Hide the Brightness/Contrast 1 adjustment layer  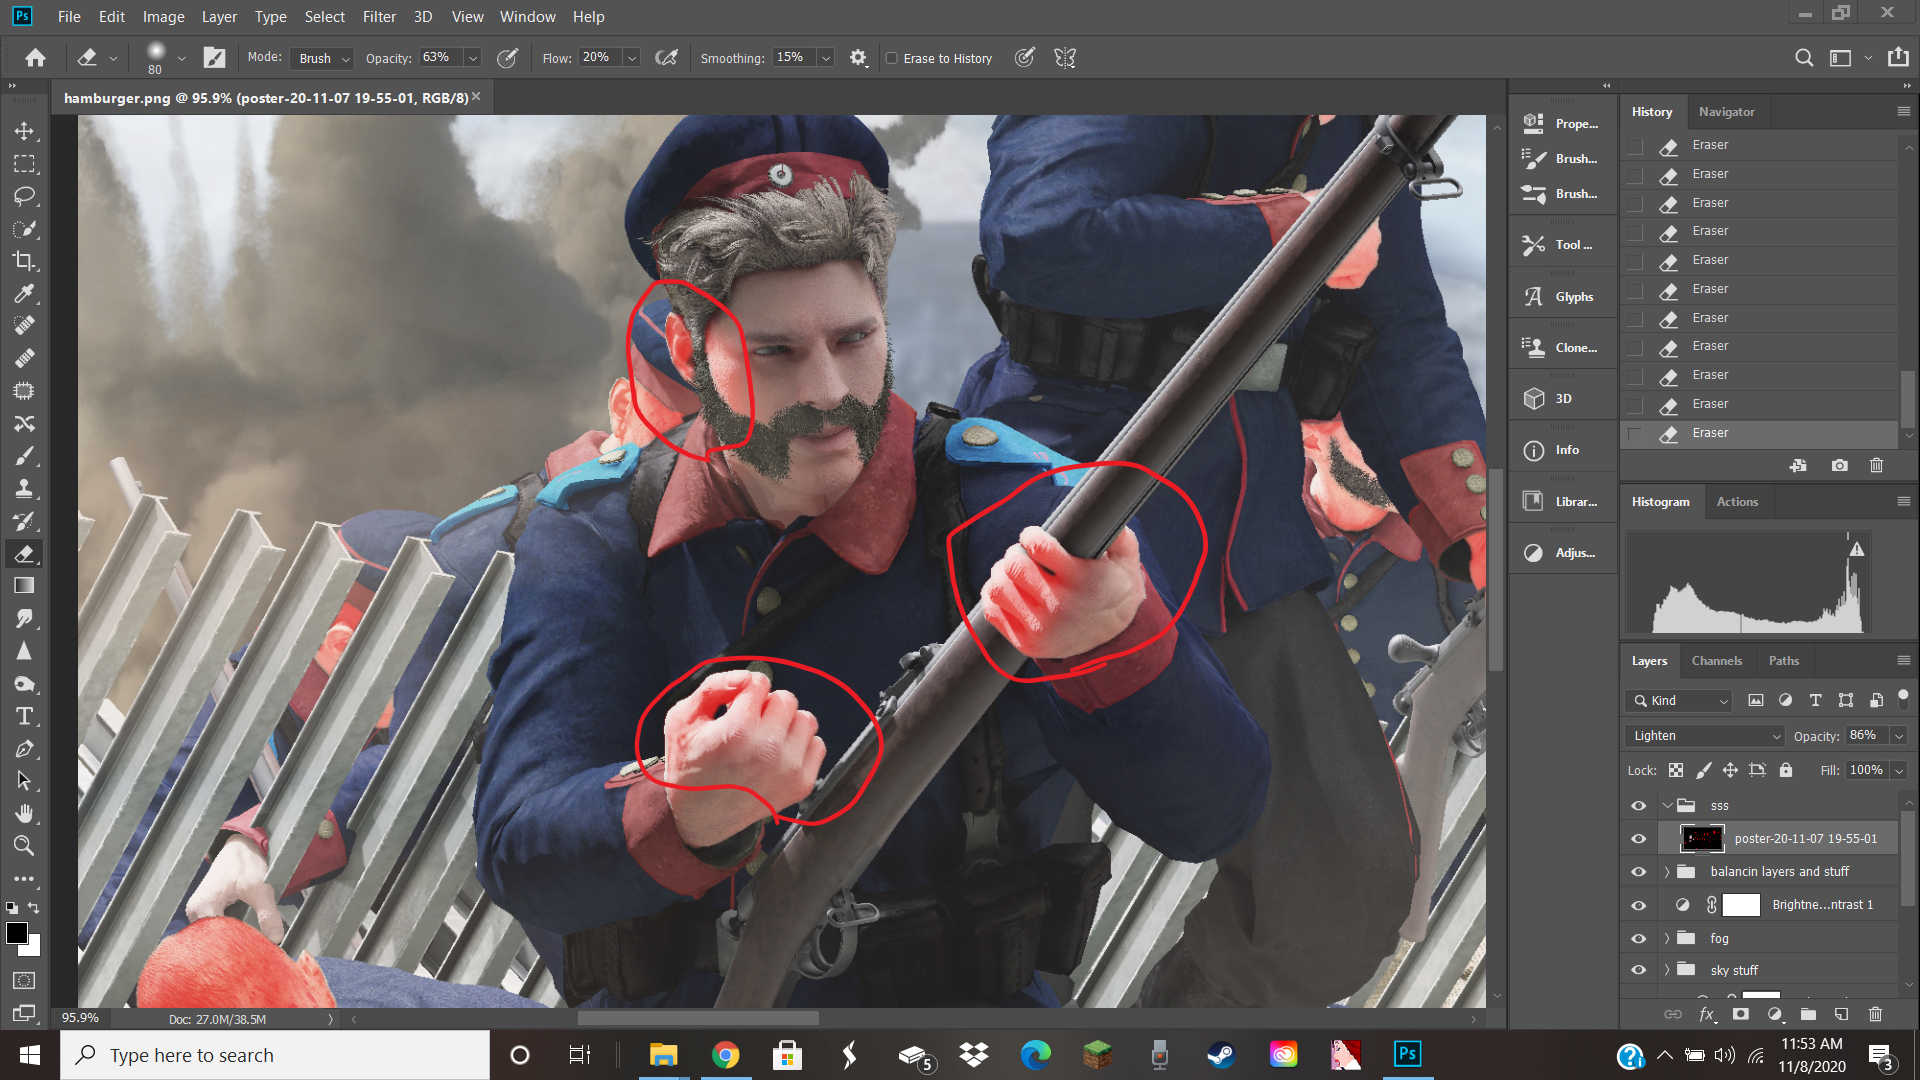click(x=1638, y=905)
